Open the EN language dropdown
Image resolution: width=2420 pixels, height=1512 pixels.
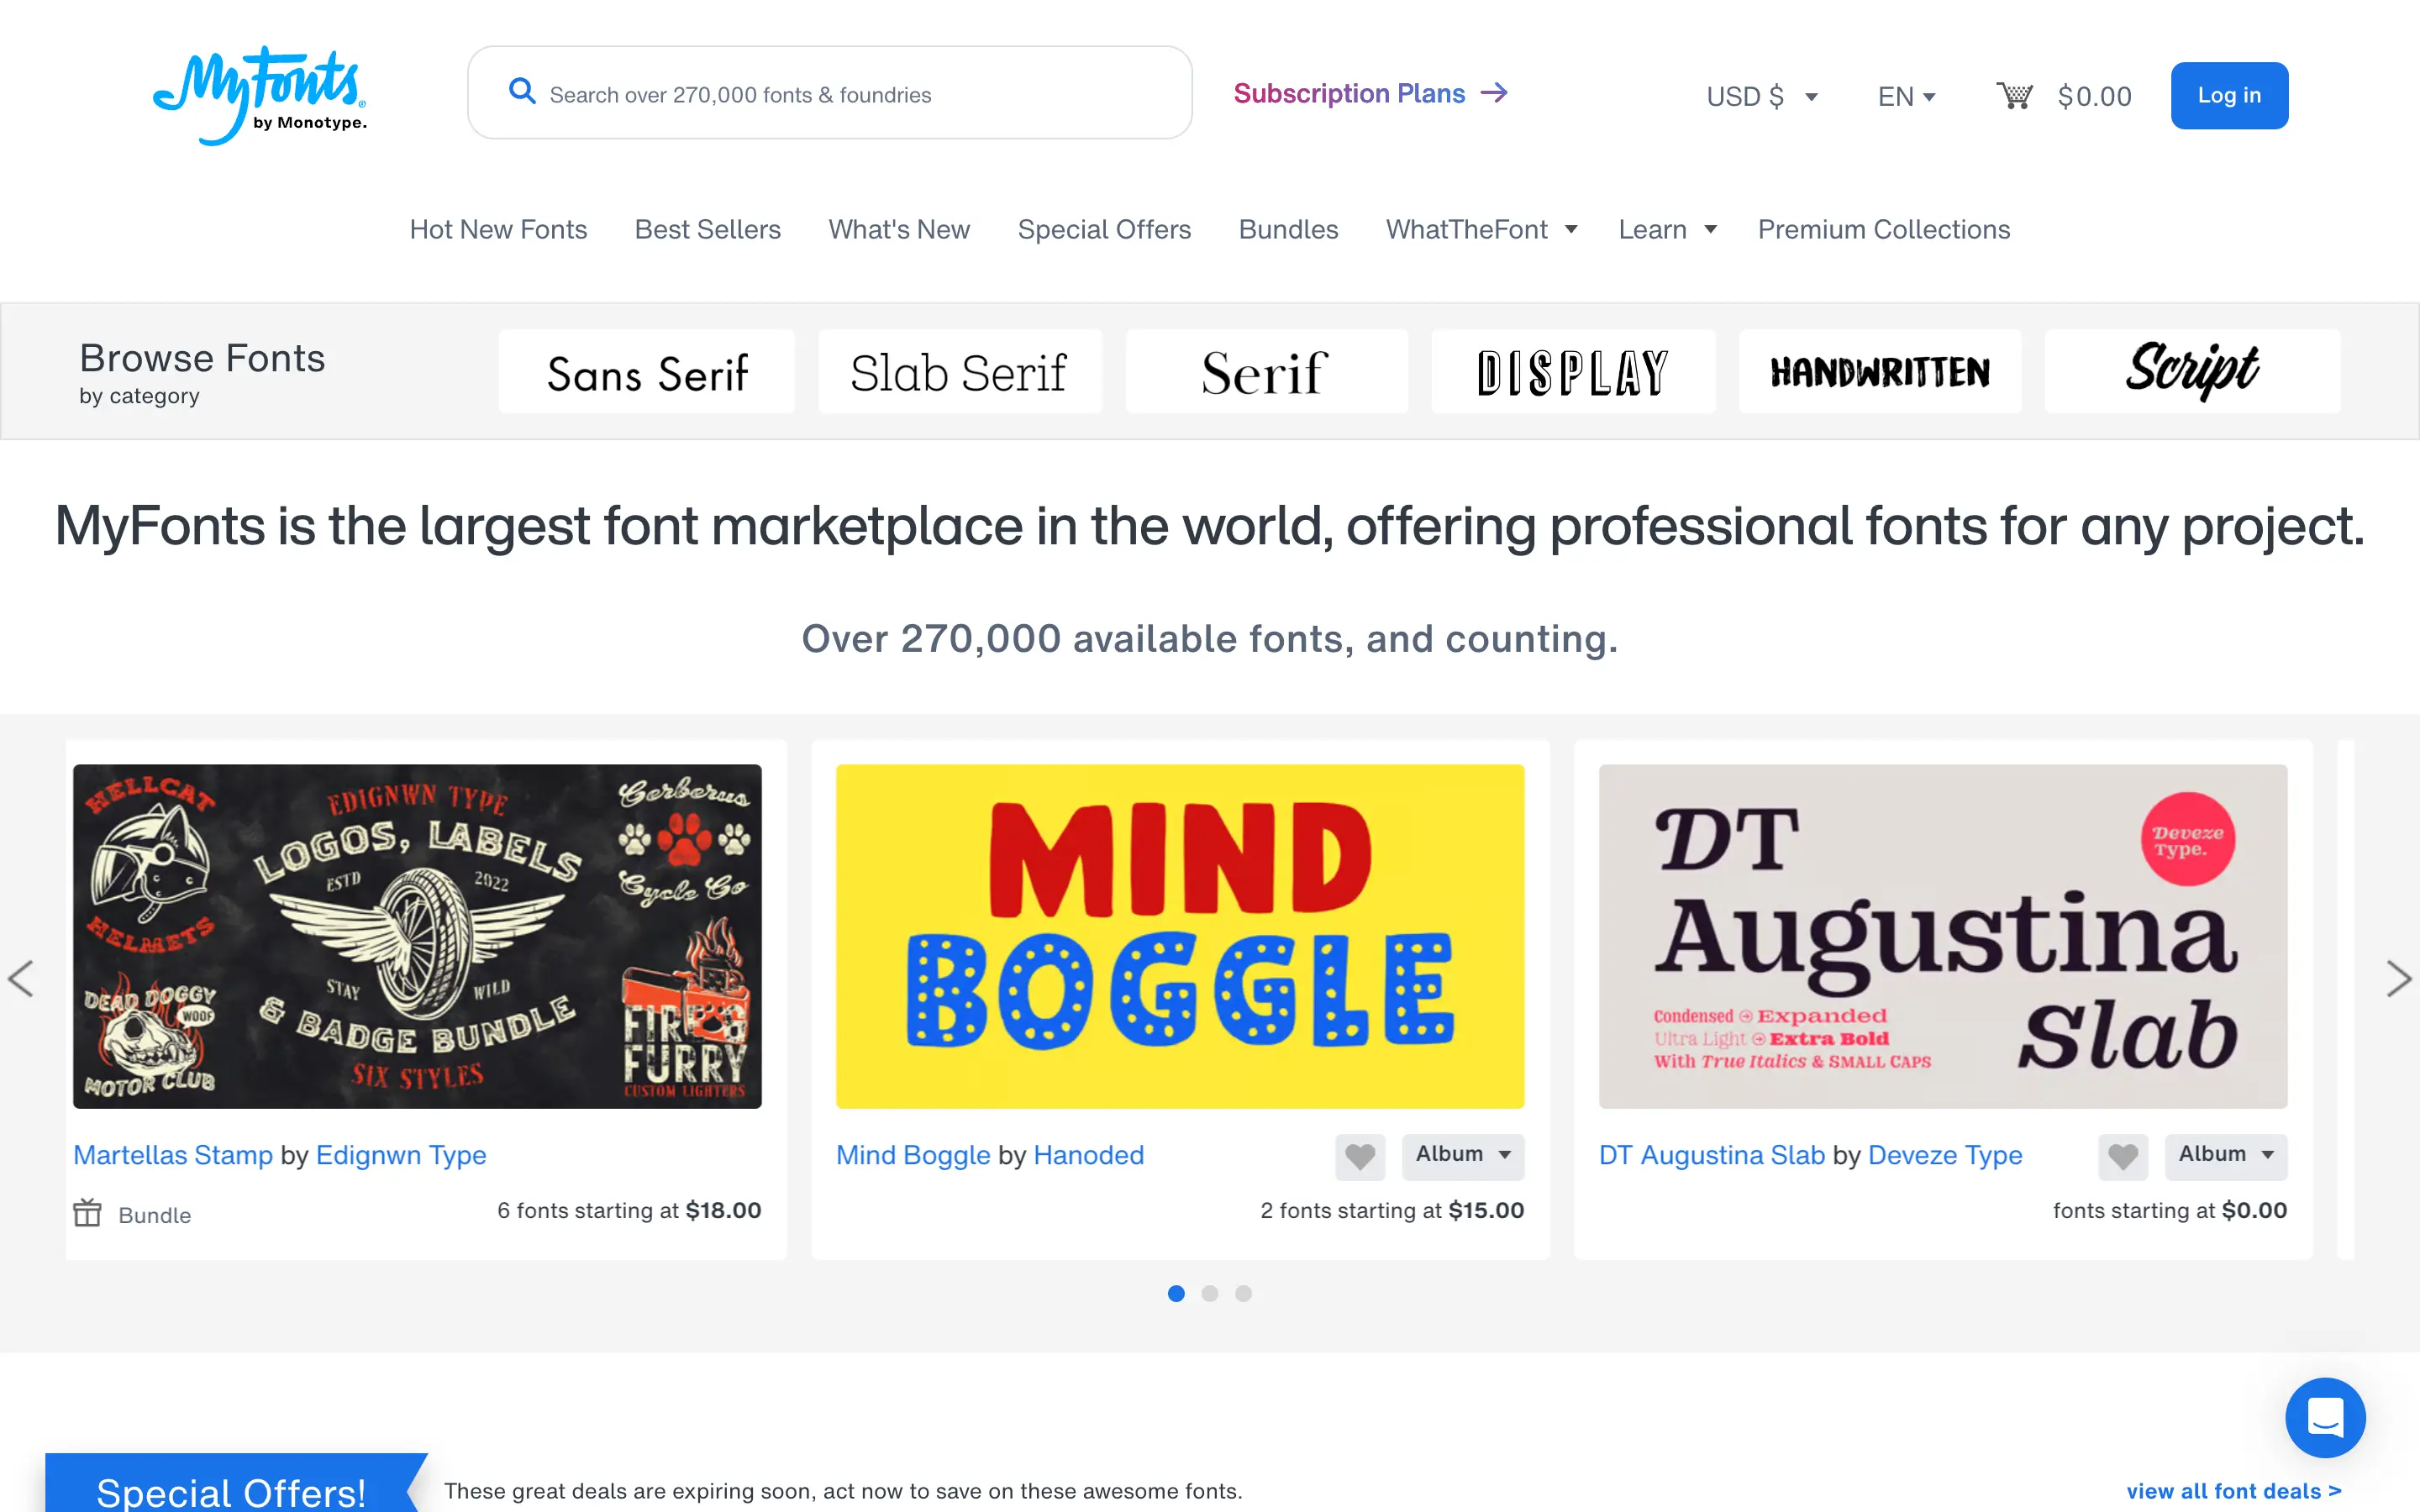tap(1907, 96)
